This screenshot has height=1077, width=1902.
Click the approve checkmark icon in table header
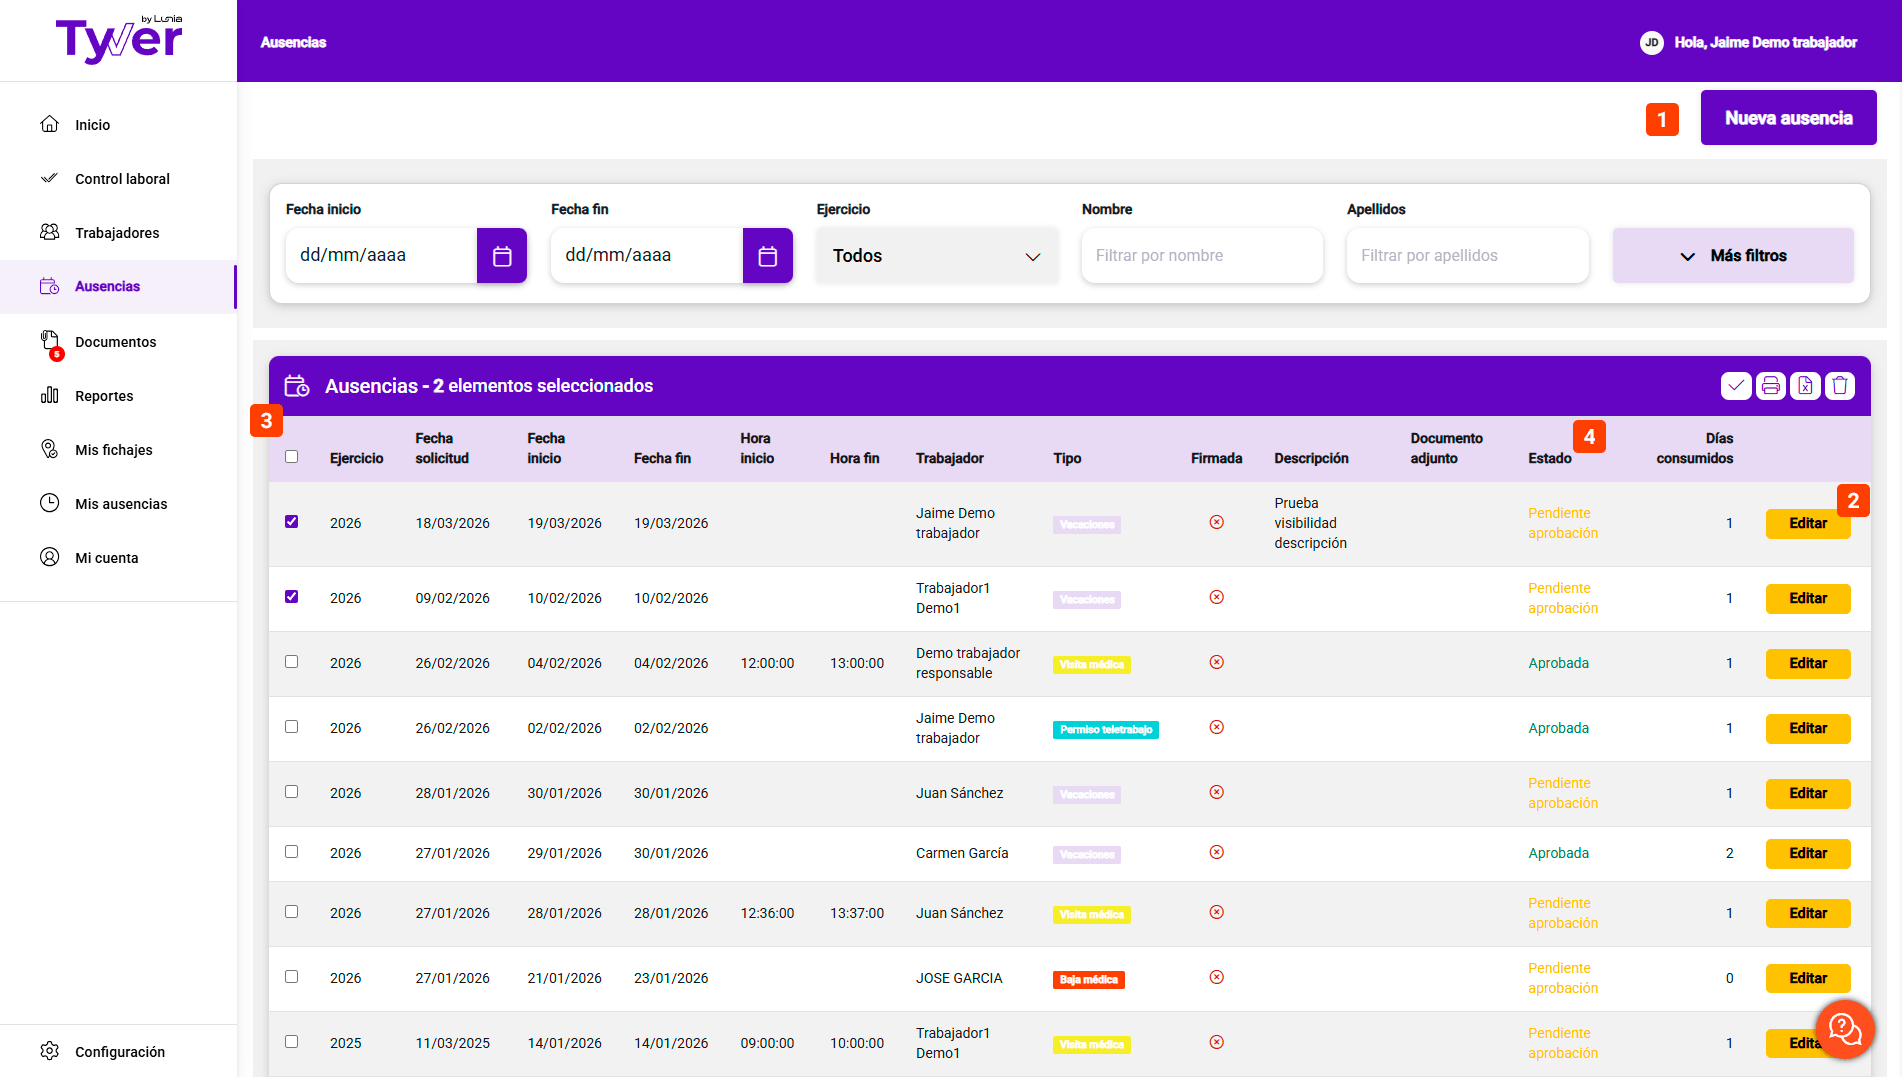point(1736,386)
